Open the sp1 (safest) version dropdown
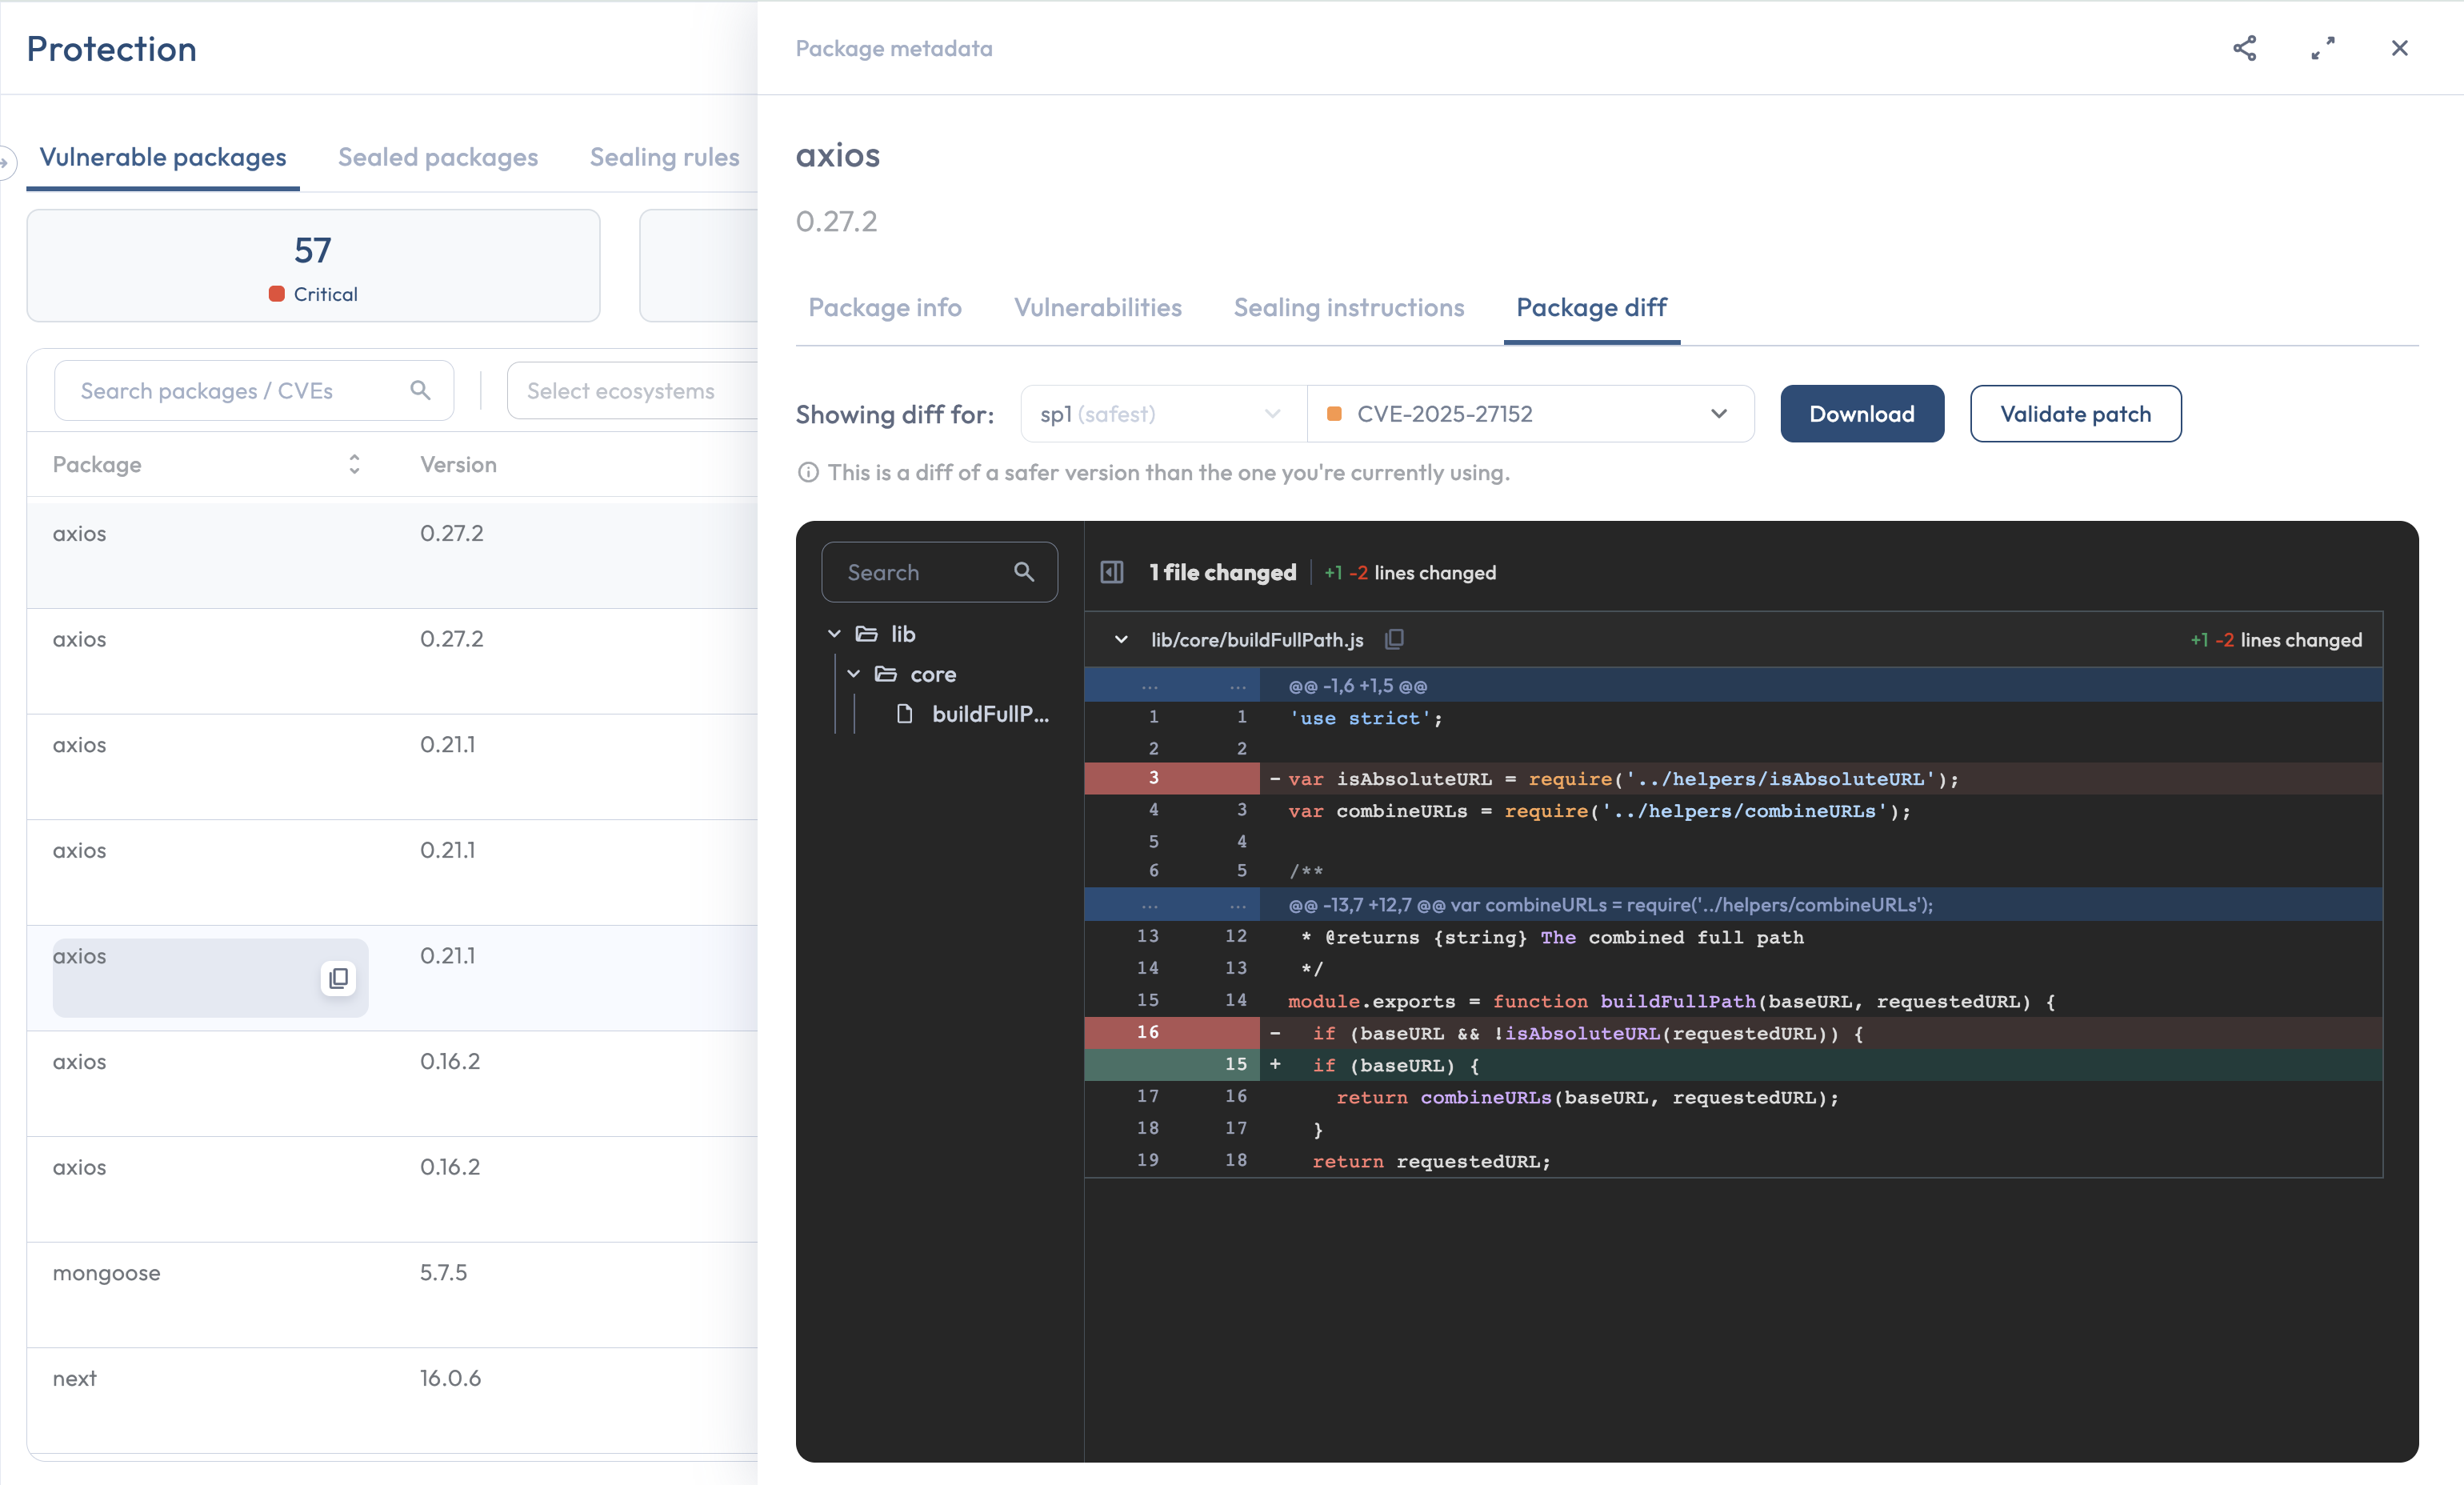The image size is (2464, 1485). click(1163, 414)
